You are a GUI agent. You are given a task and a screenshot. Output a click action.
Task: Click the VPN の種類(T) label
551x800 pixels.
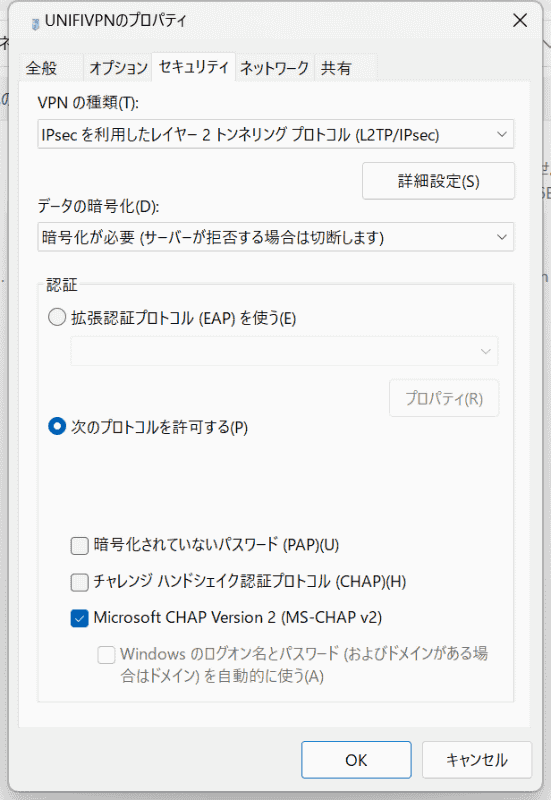click(x=88, y=103)
